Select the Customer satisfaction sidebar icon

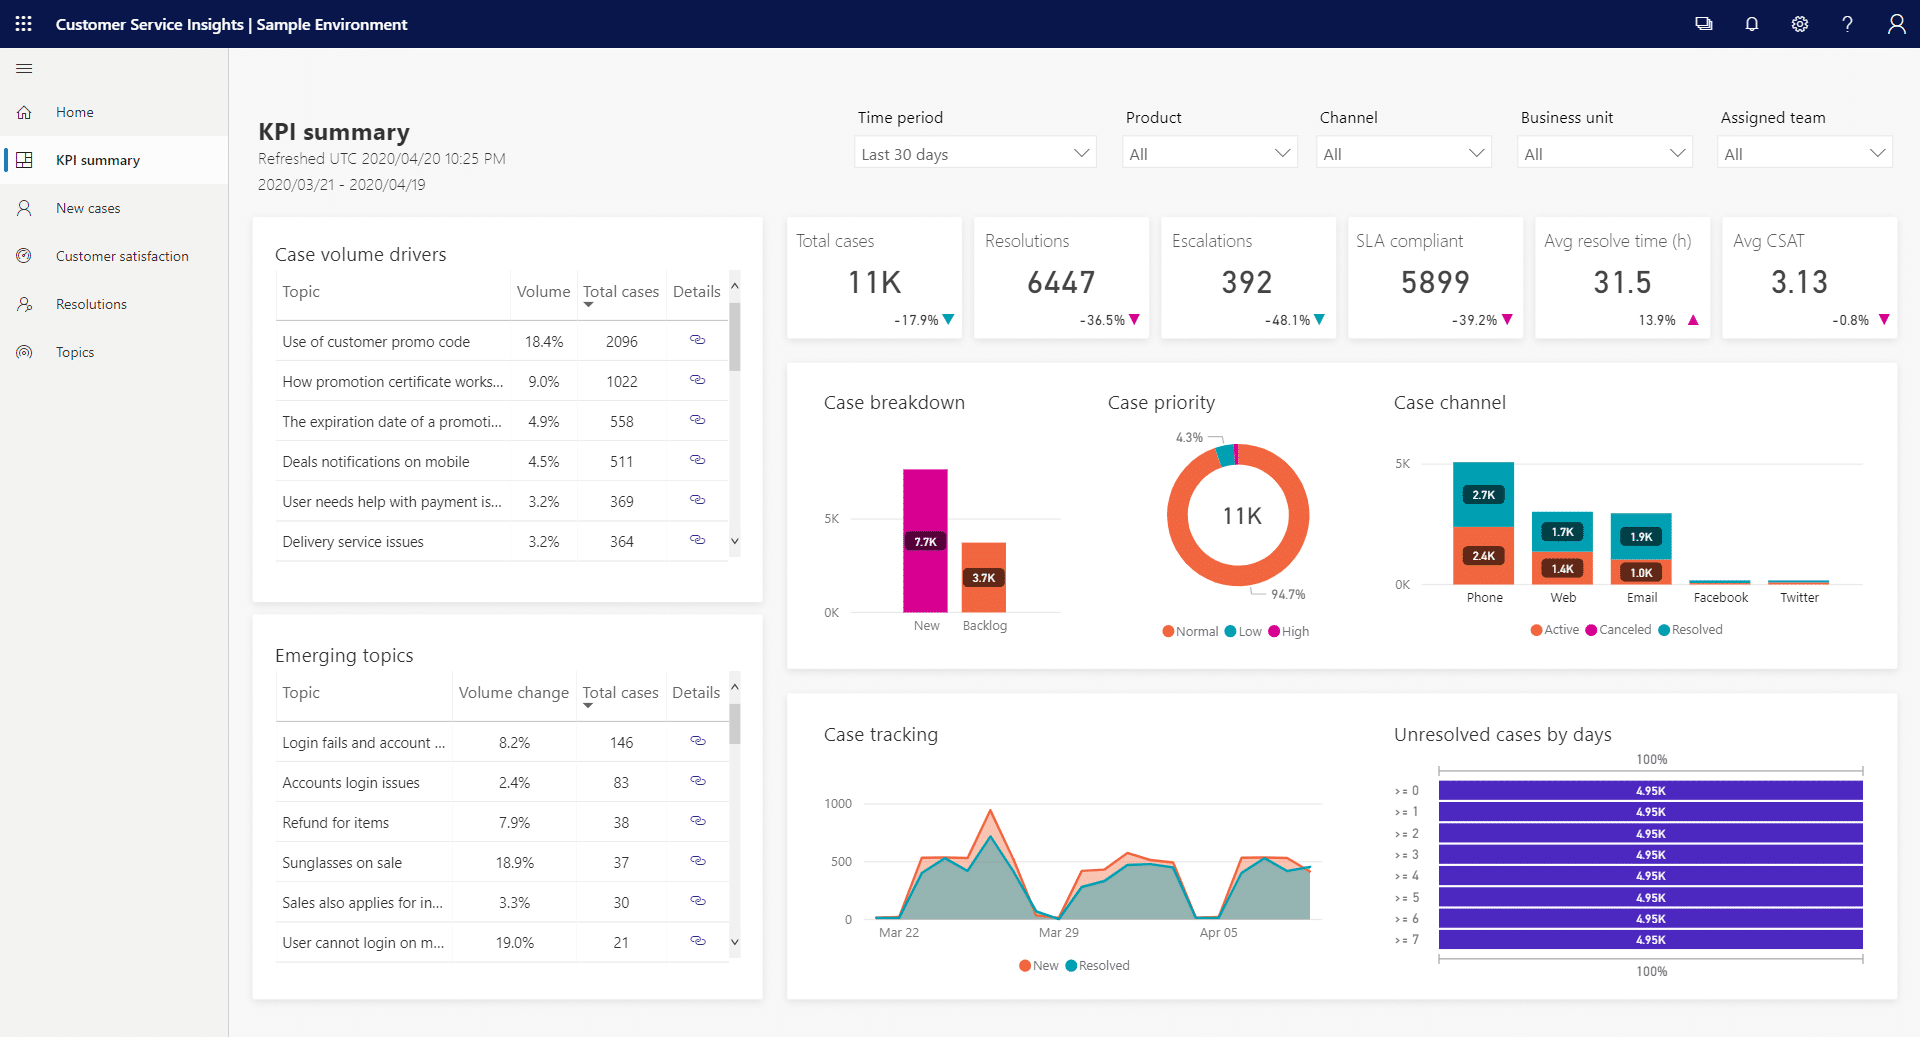[x=24, y=256]
